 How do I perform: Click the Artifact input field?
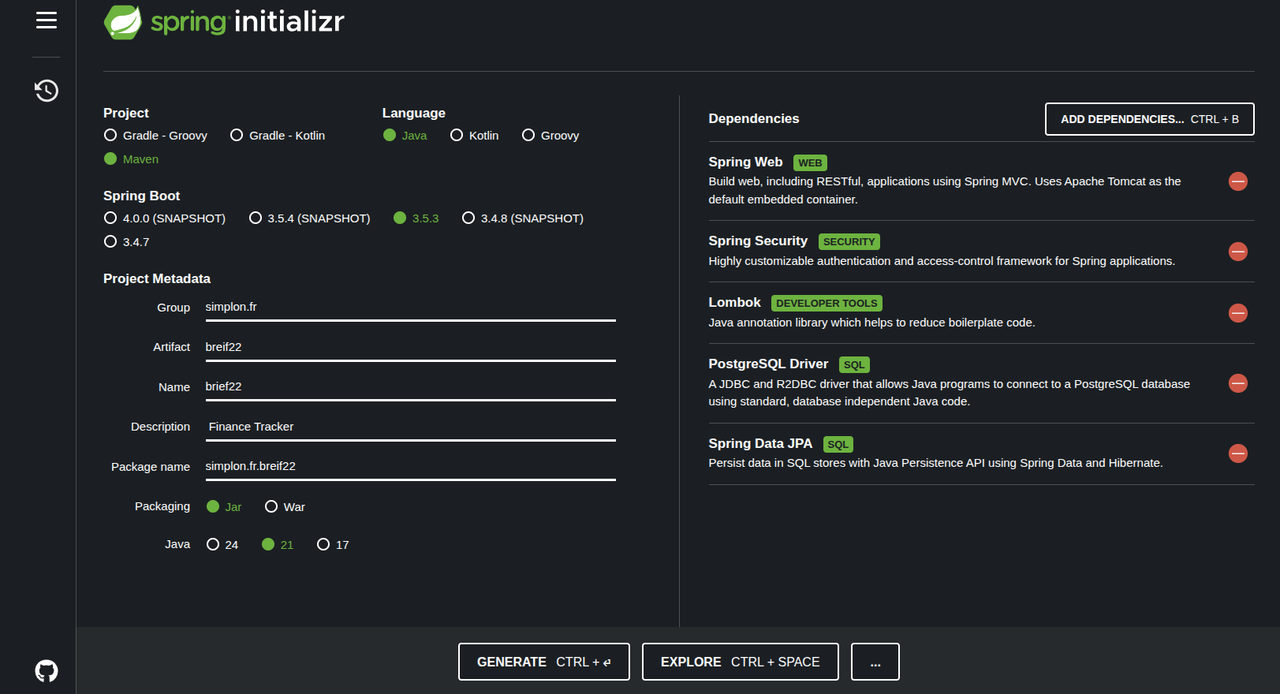point(410,347)
